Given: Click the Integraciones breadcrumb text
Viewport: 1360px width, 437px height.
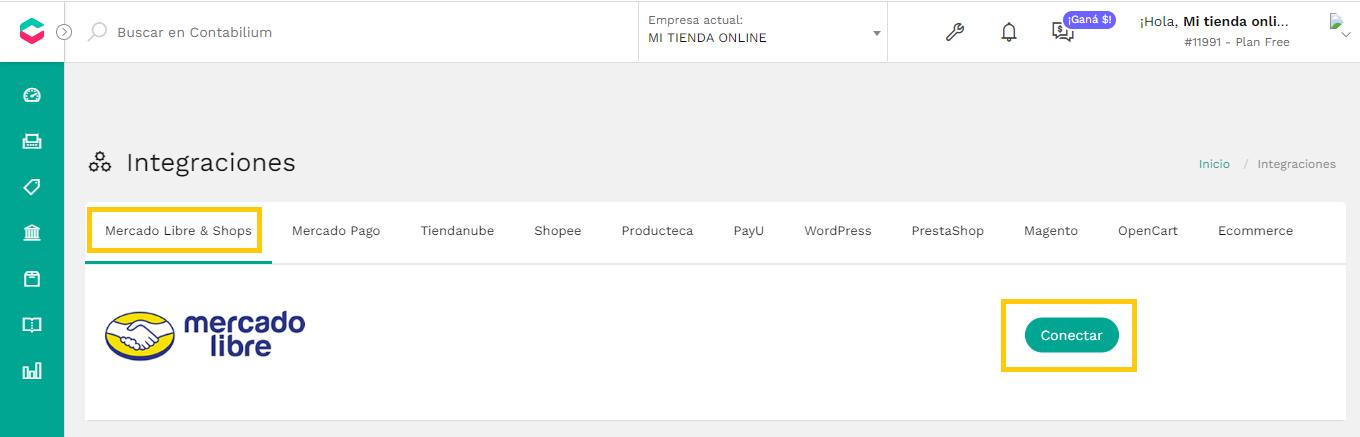Looking at the screenshot, I should click(1296, 164).
